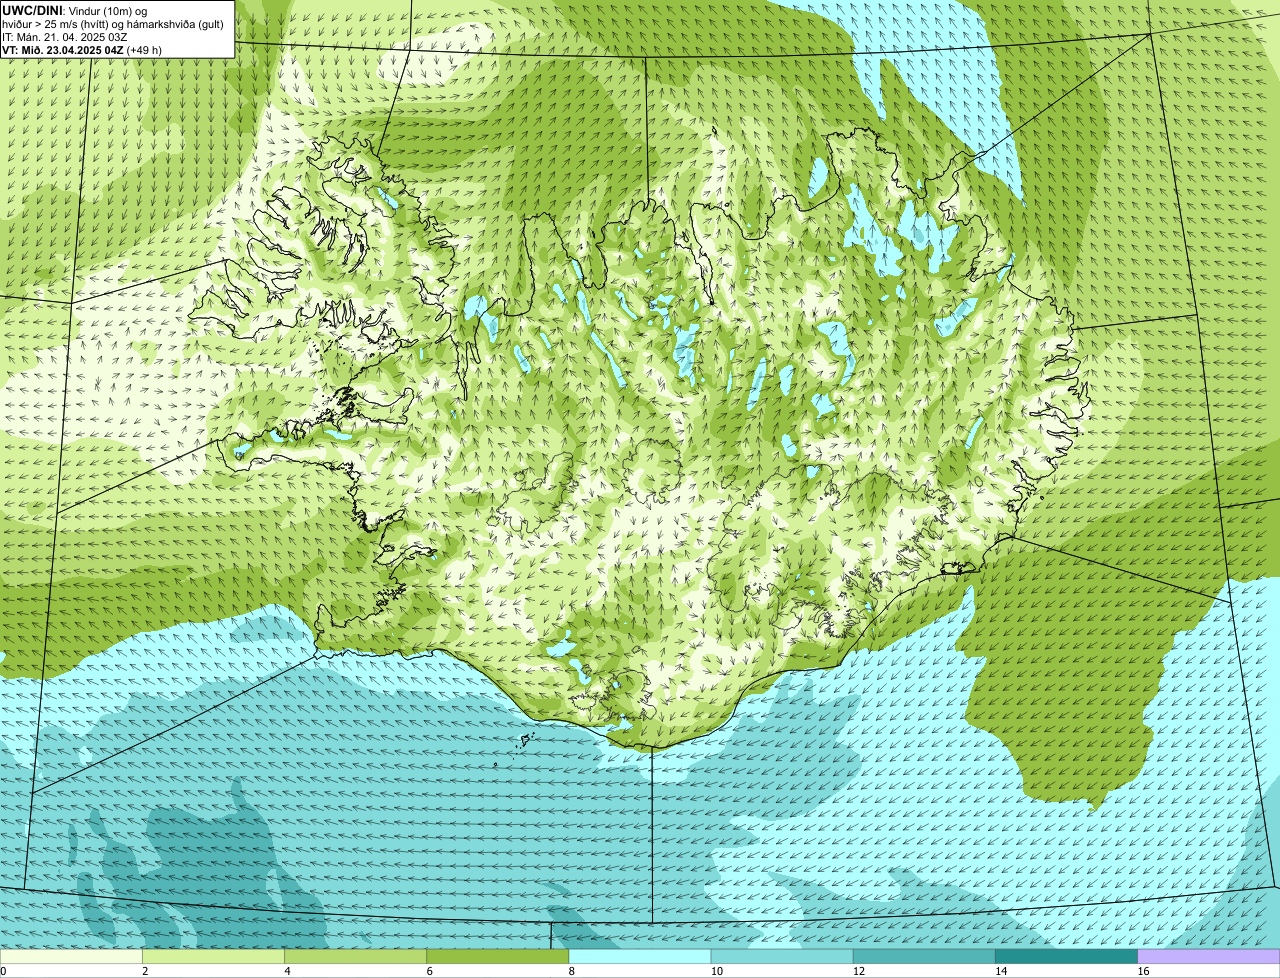The height and width of the screenshot is (978, 1280).
Task: Click the 2–4 m/s light green legend swatch
Action: [x=214, y=956]
